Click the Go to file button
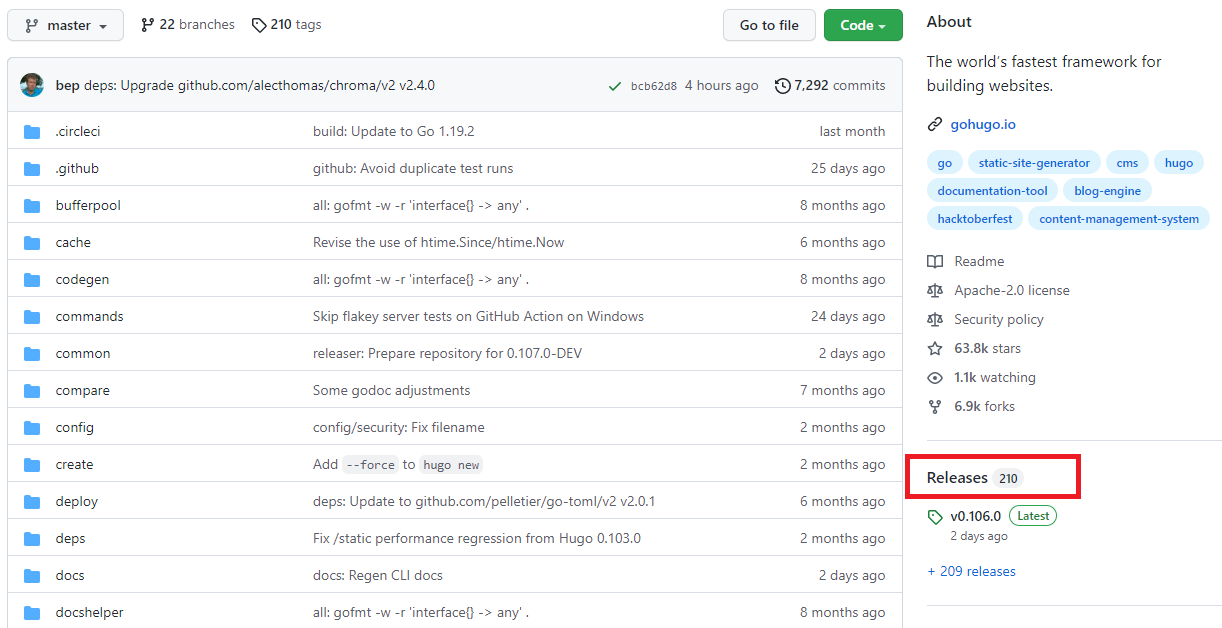Image resolution: width=1222 pixels, height=628 pixels. click(x=769, y=25)
